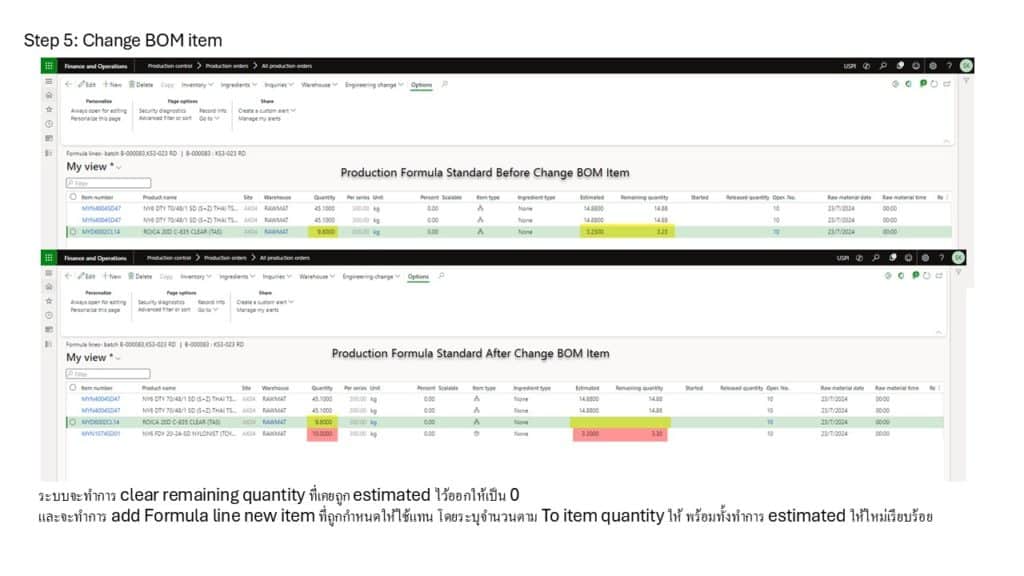1024x576 pixels.
Task: Click Personalize this page in Before Change screenshot
Action: [x=95, y=119]
